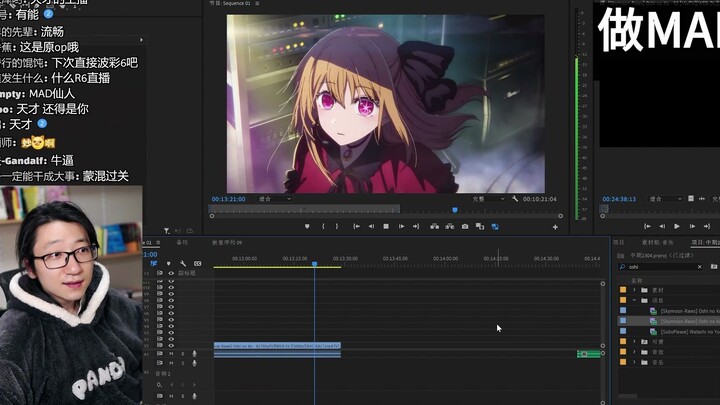The width and height of the screenshot is (720, 405).
Task: Click the Program monitor scrubber playhead
Action: click(455, 210)
